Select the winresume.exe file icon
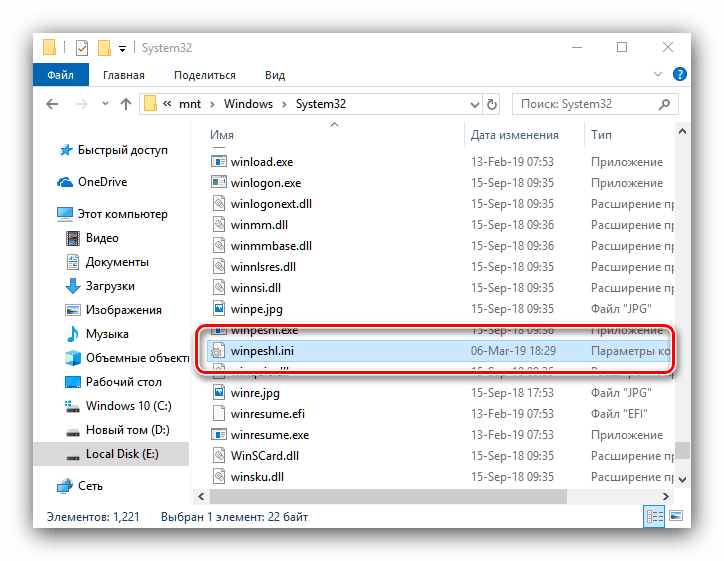Screen dimensions: 724x561 (x=219, y=434)
